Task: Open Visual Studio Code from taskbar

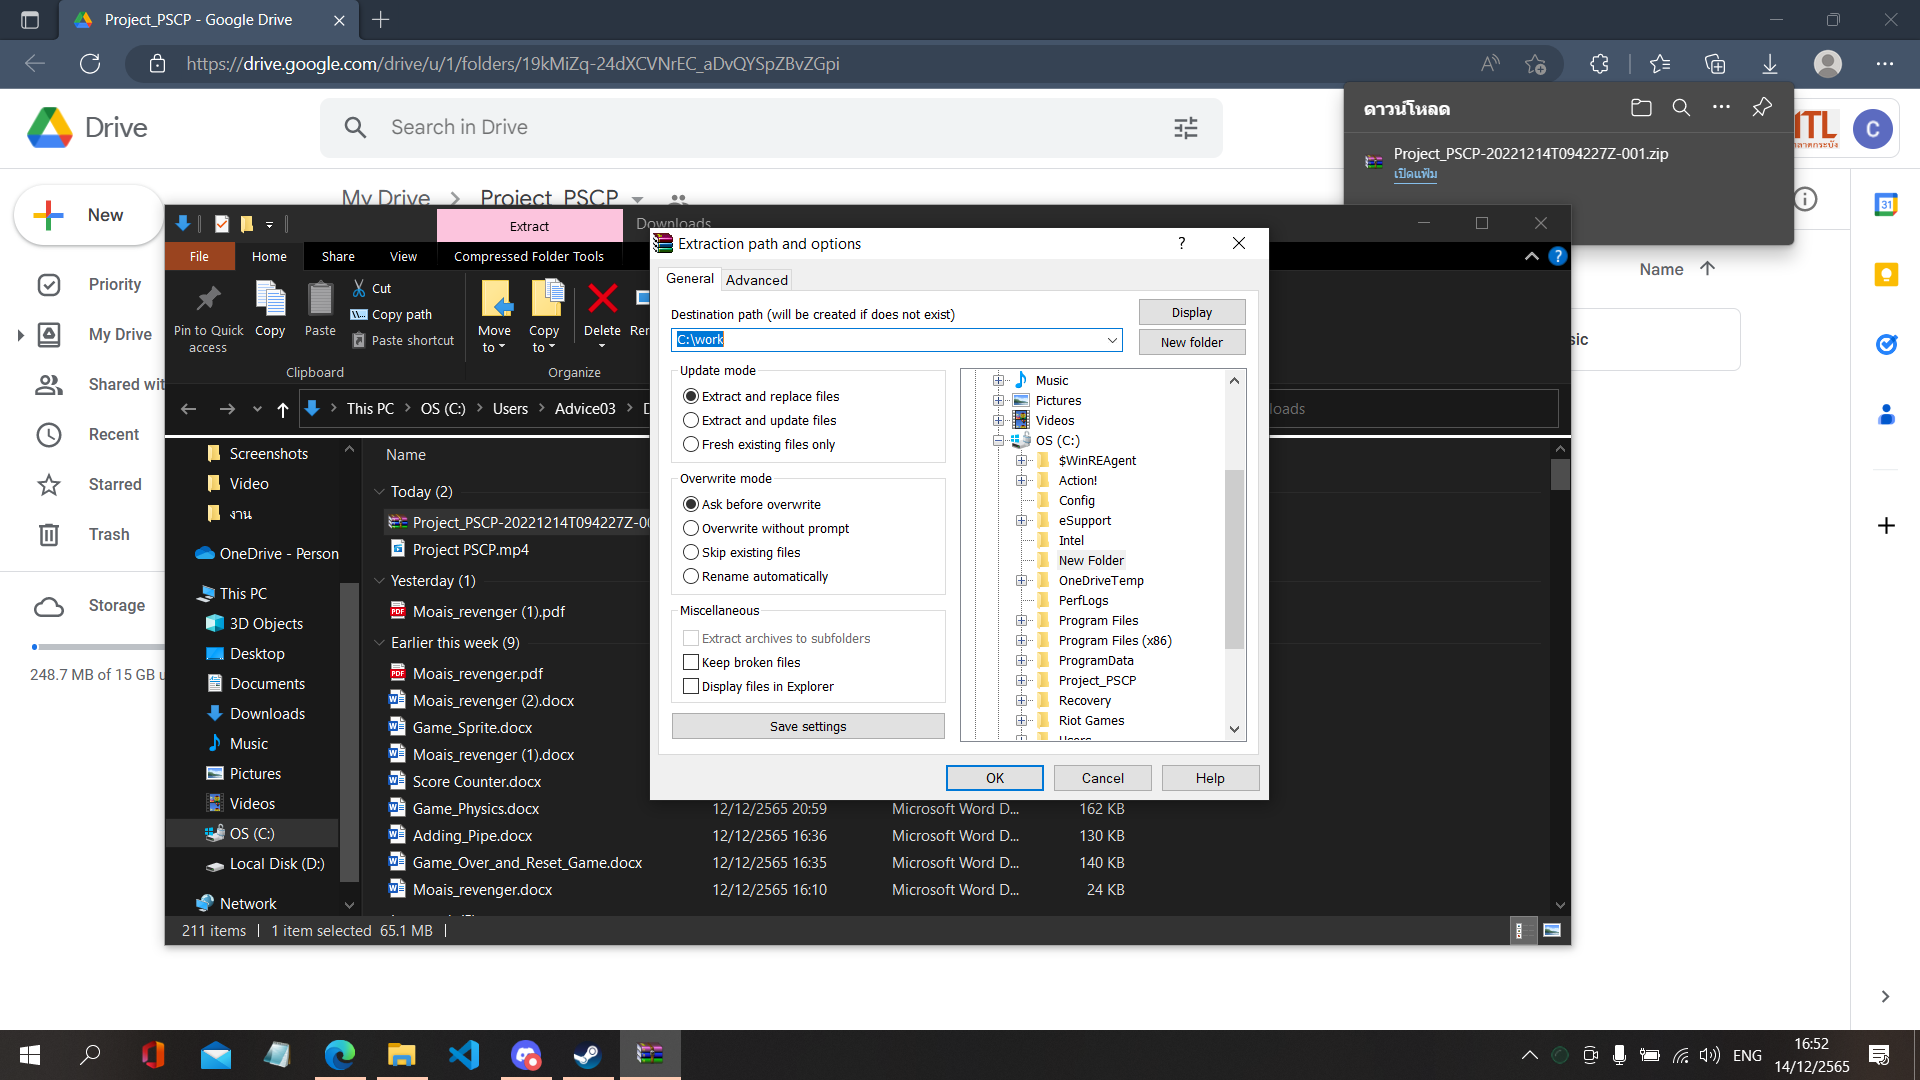Action: point(464,1055)
